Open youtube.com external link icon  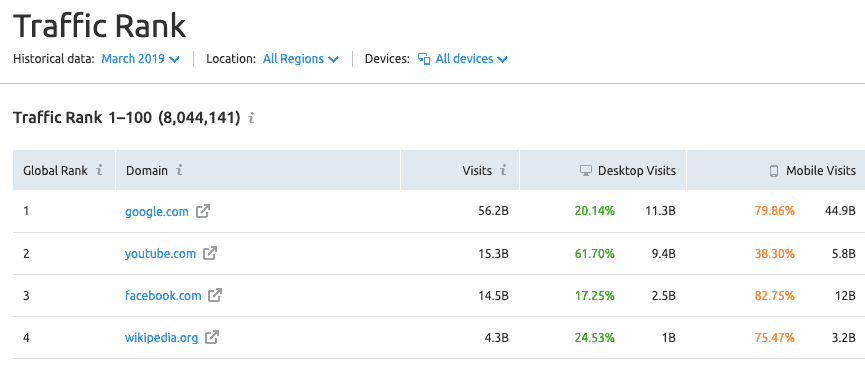(210, 254)
